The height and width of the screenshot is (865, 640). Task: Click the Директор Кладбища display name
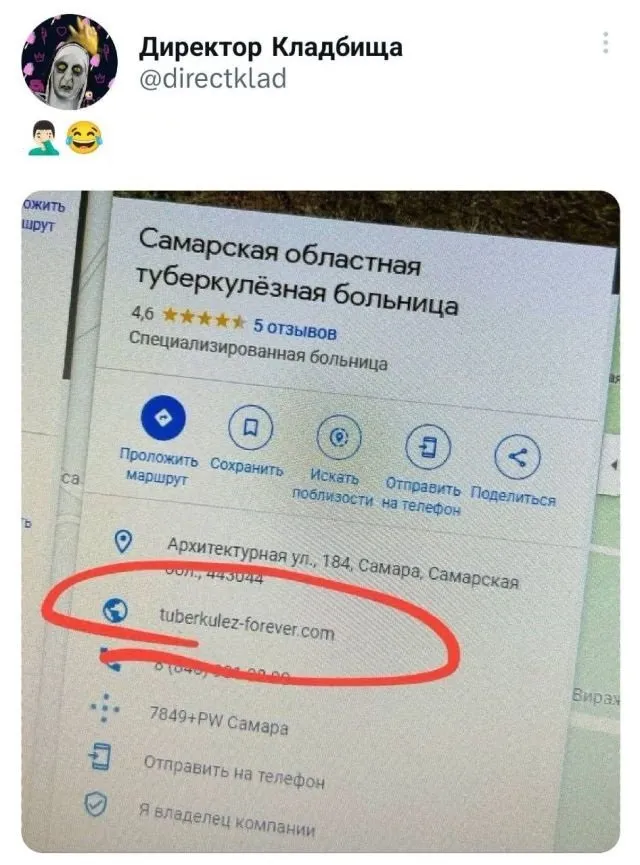pos(271,47)
